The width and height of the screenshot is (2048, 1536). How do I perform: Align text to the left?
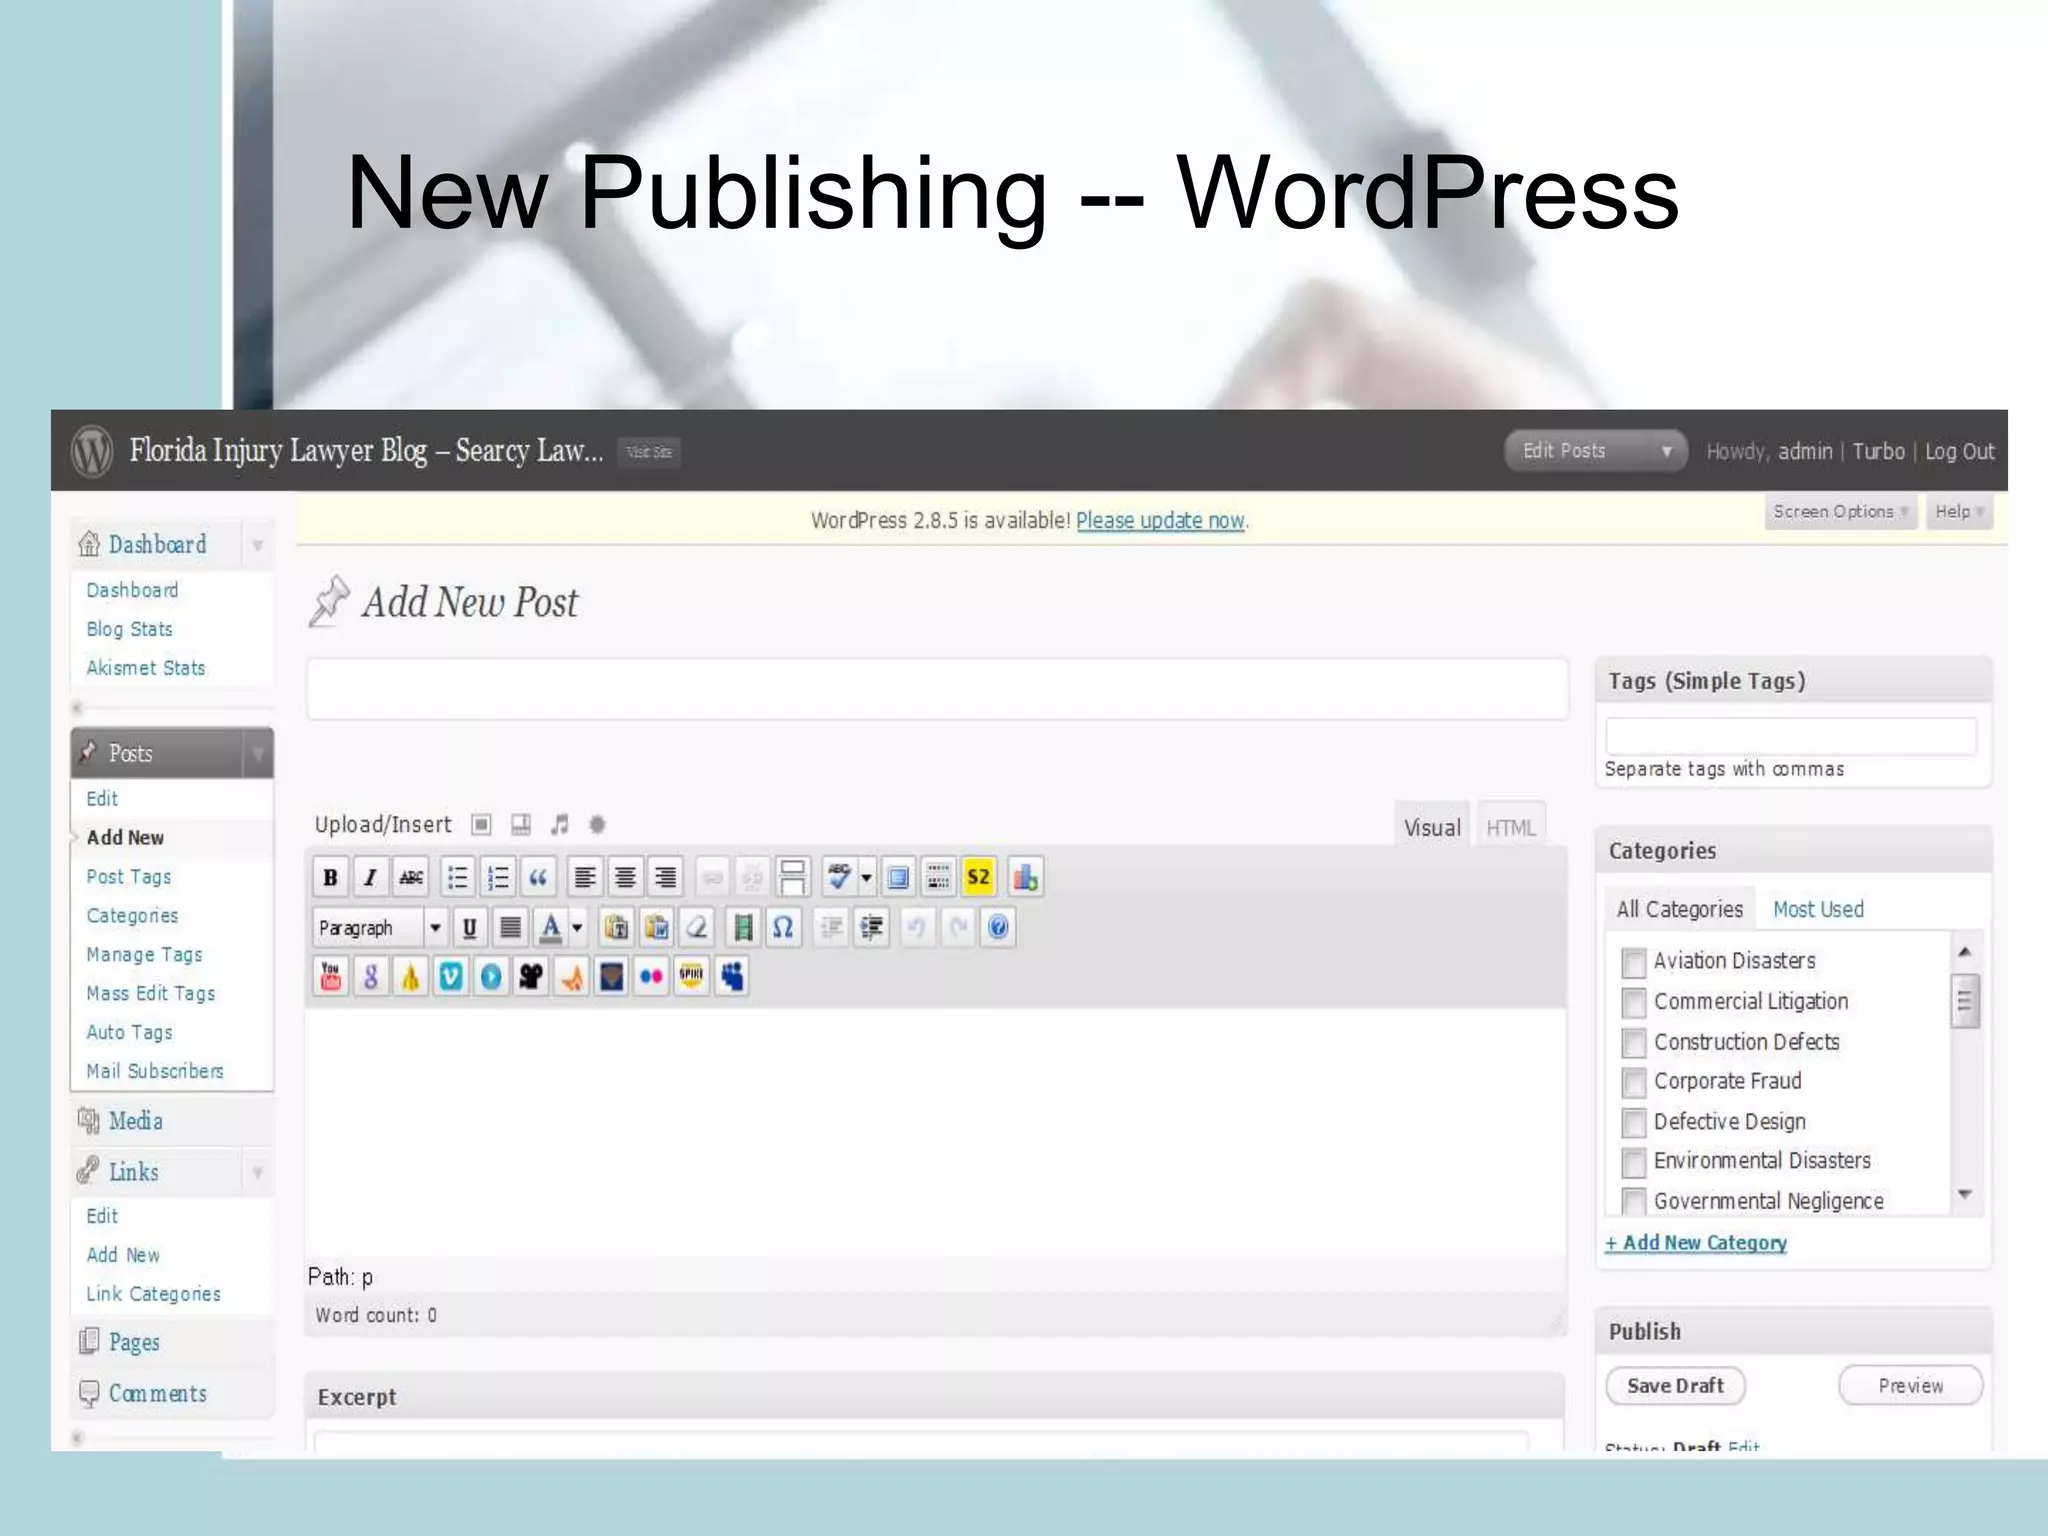coord(585,878)
